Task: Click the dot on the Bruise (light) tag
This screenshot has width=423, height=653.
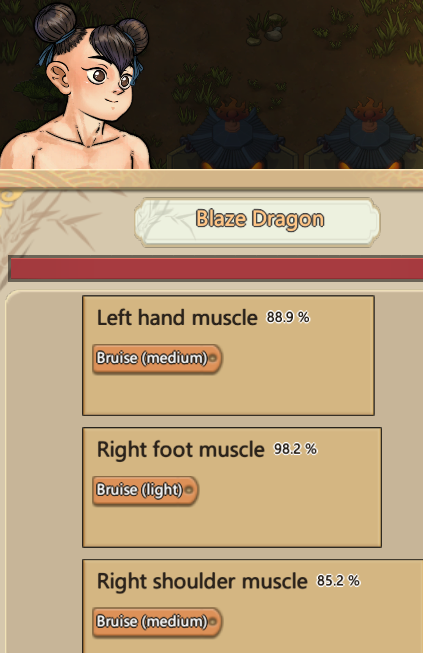Action: pos(189,490)
